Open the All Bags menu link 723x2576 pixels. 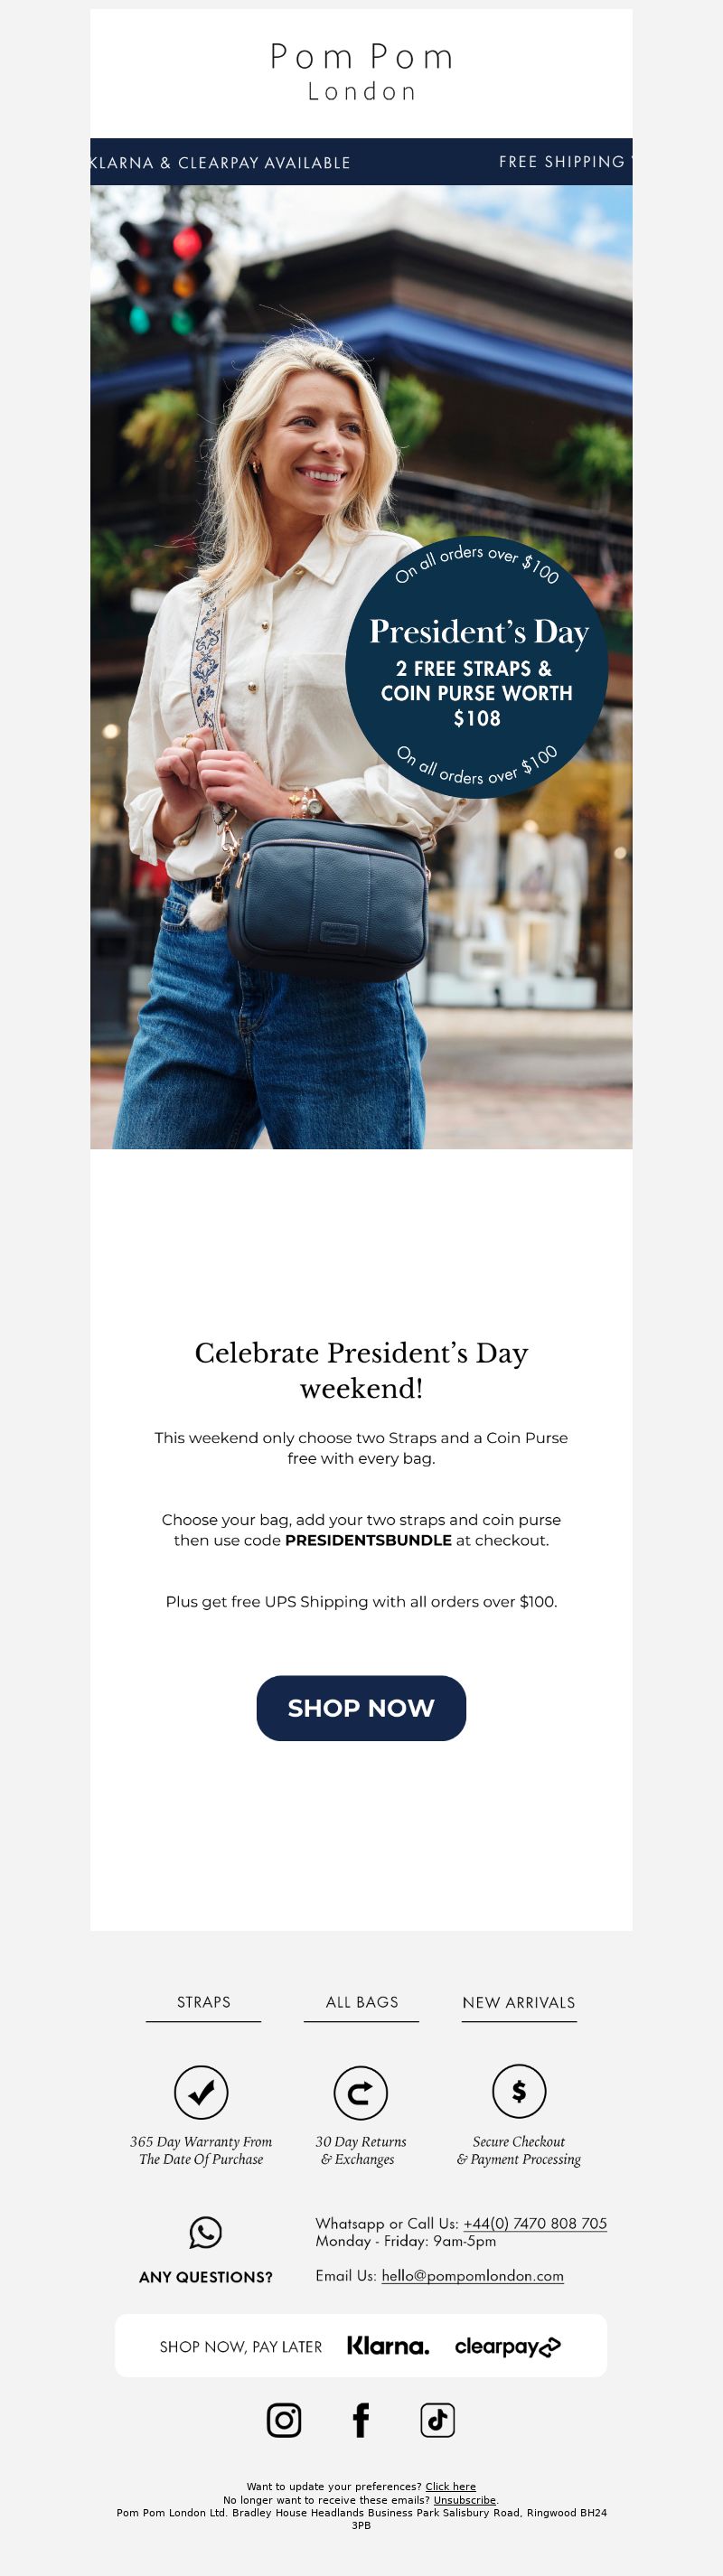click(x=361, y=2002)
